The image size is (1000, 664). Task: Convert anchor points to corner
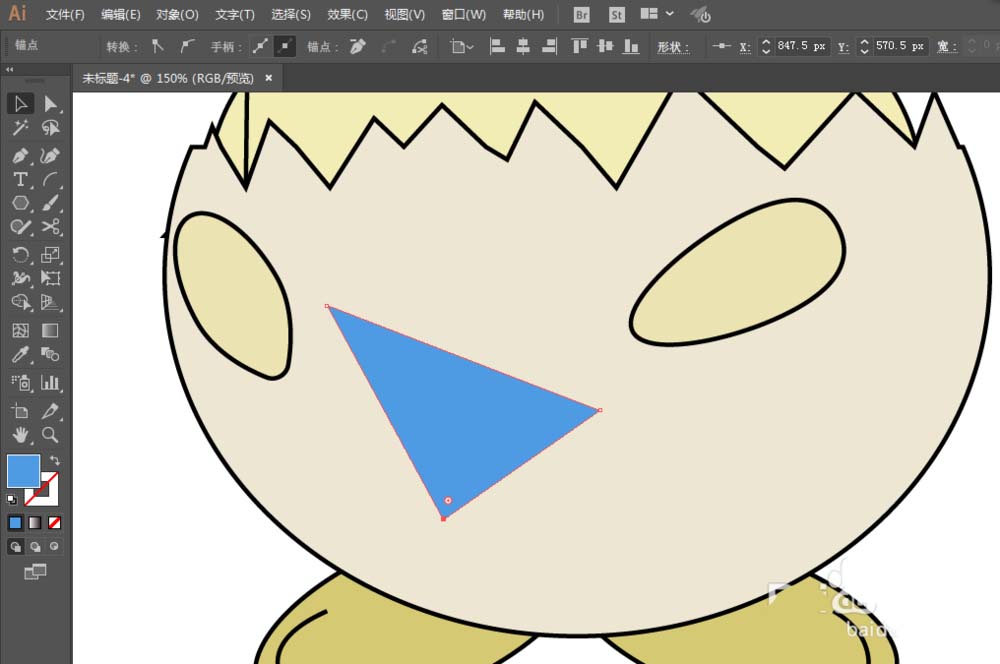click(158, 46)
